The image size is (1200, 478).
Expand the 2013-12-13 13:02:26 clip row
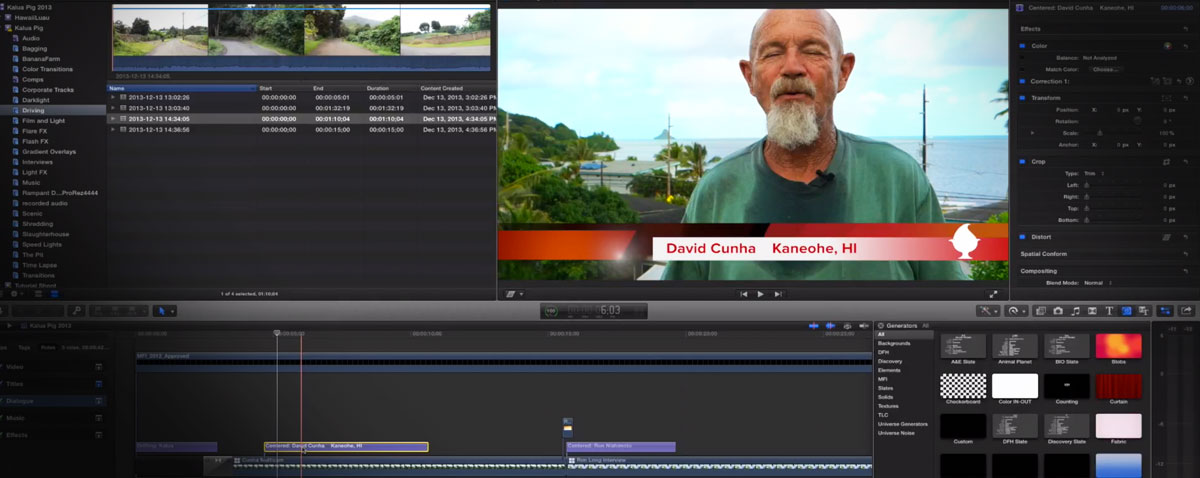[x=113, y=97]
